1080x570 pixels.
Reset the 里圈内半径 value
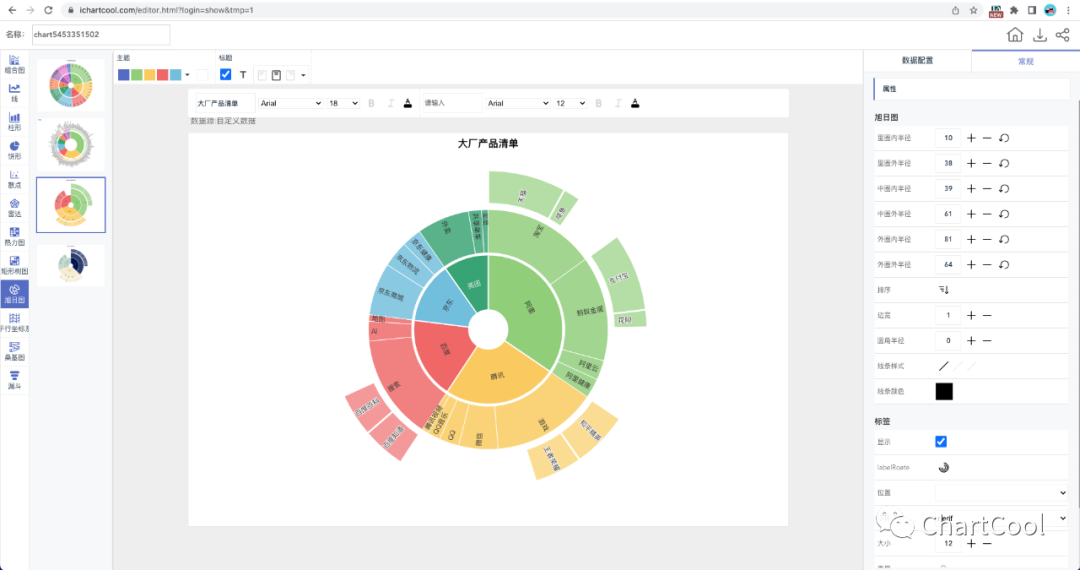pyautogui.click(x=1004, y=137)
